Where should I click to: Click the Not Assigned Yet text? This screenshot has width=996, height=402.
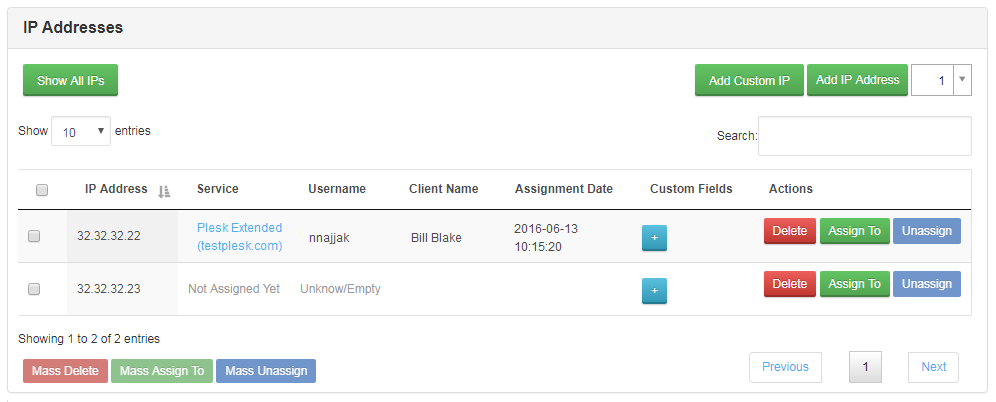pyautogui.click(x=234, y=289)
